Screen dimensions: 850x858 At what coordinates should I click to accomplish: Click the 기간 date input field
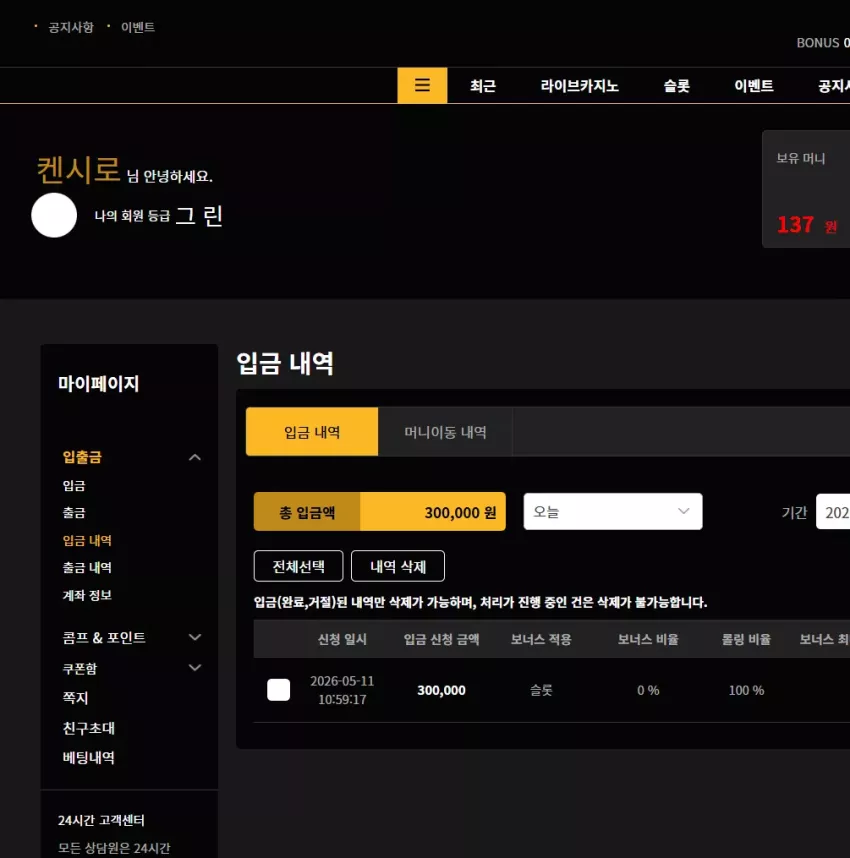(x=832, y=512)
